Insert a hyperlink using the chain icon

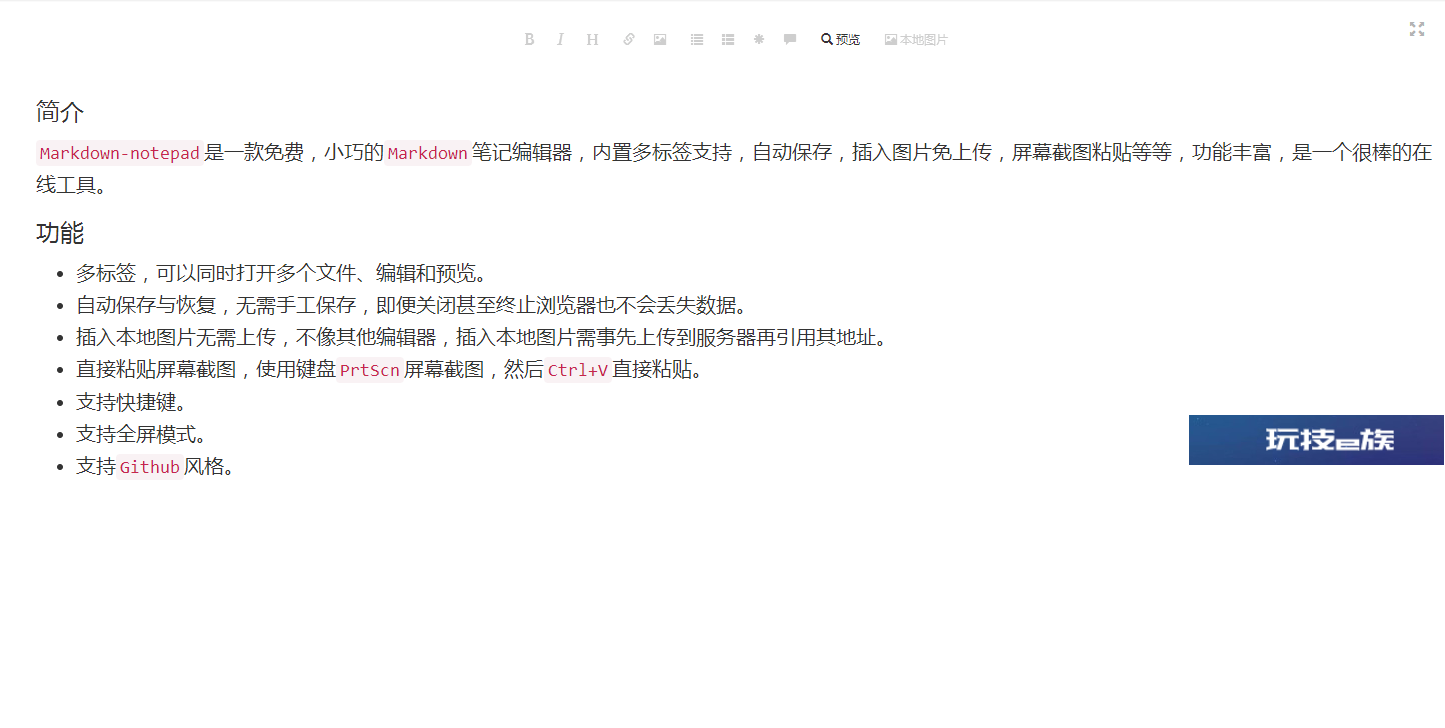628,40
